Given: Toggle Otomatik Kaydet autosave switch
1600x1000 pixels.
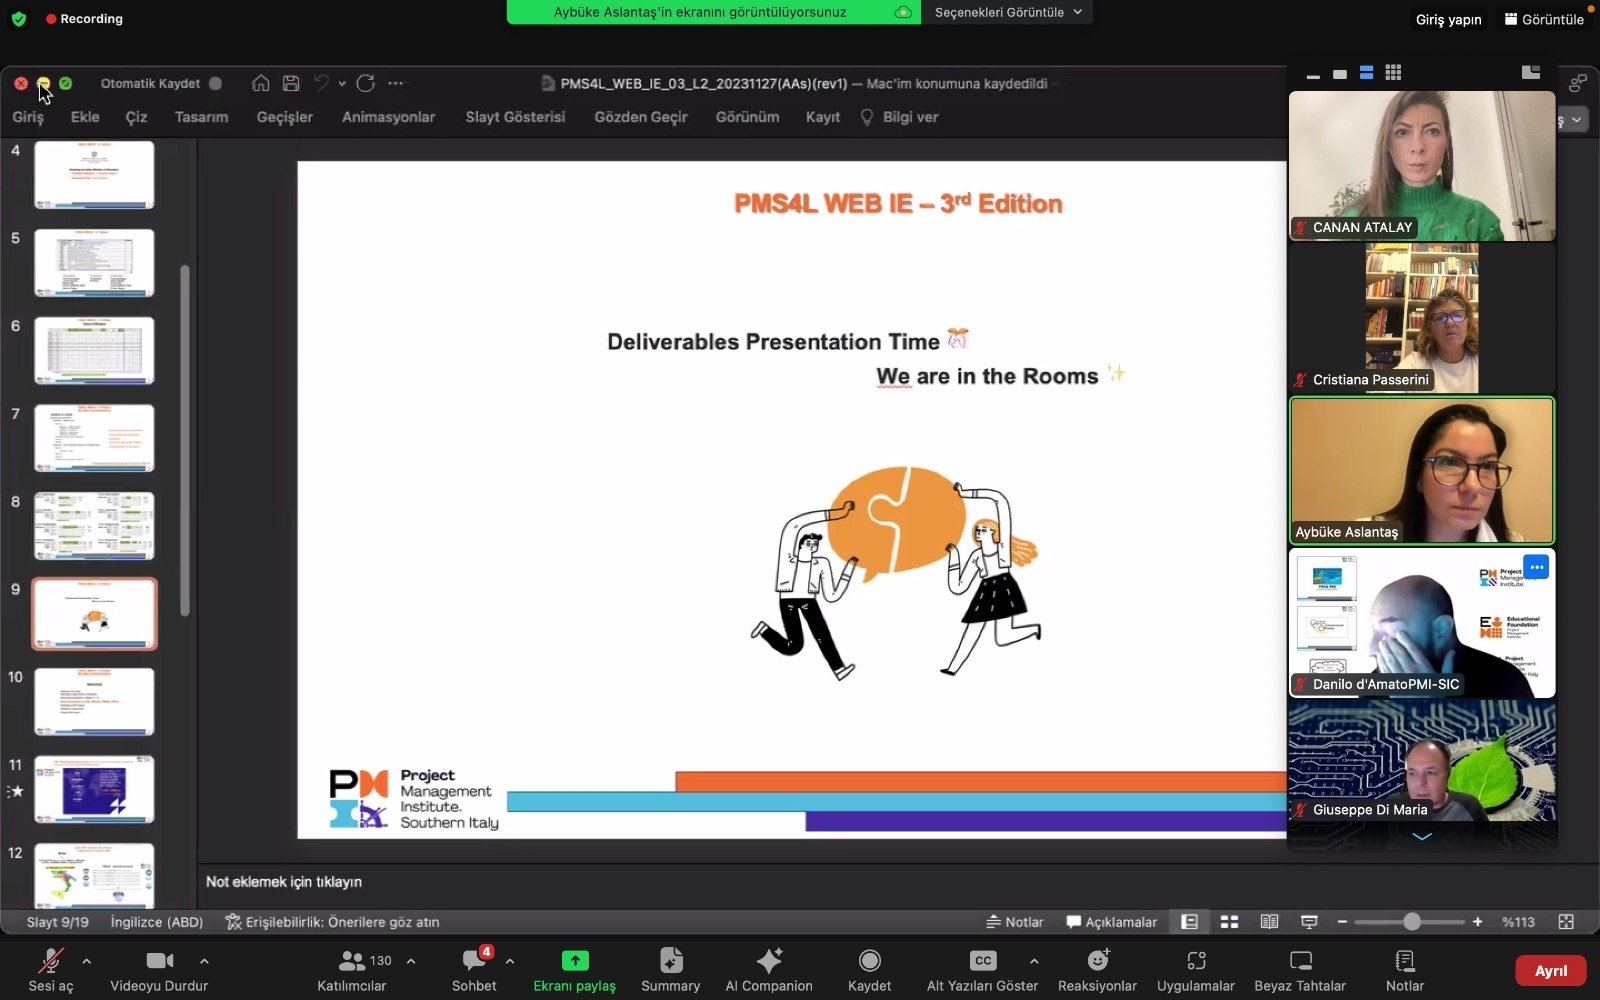Looking at the screenshot, I should (216, 83).
